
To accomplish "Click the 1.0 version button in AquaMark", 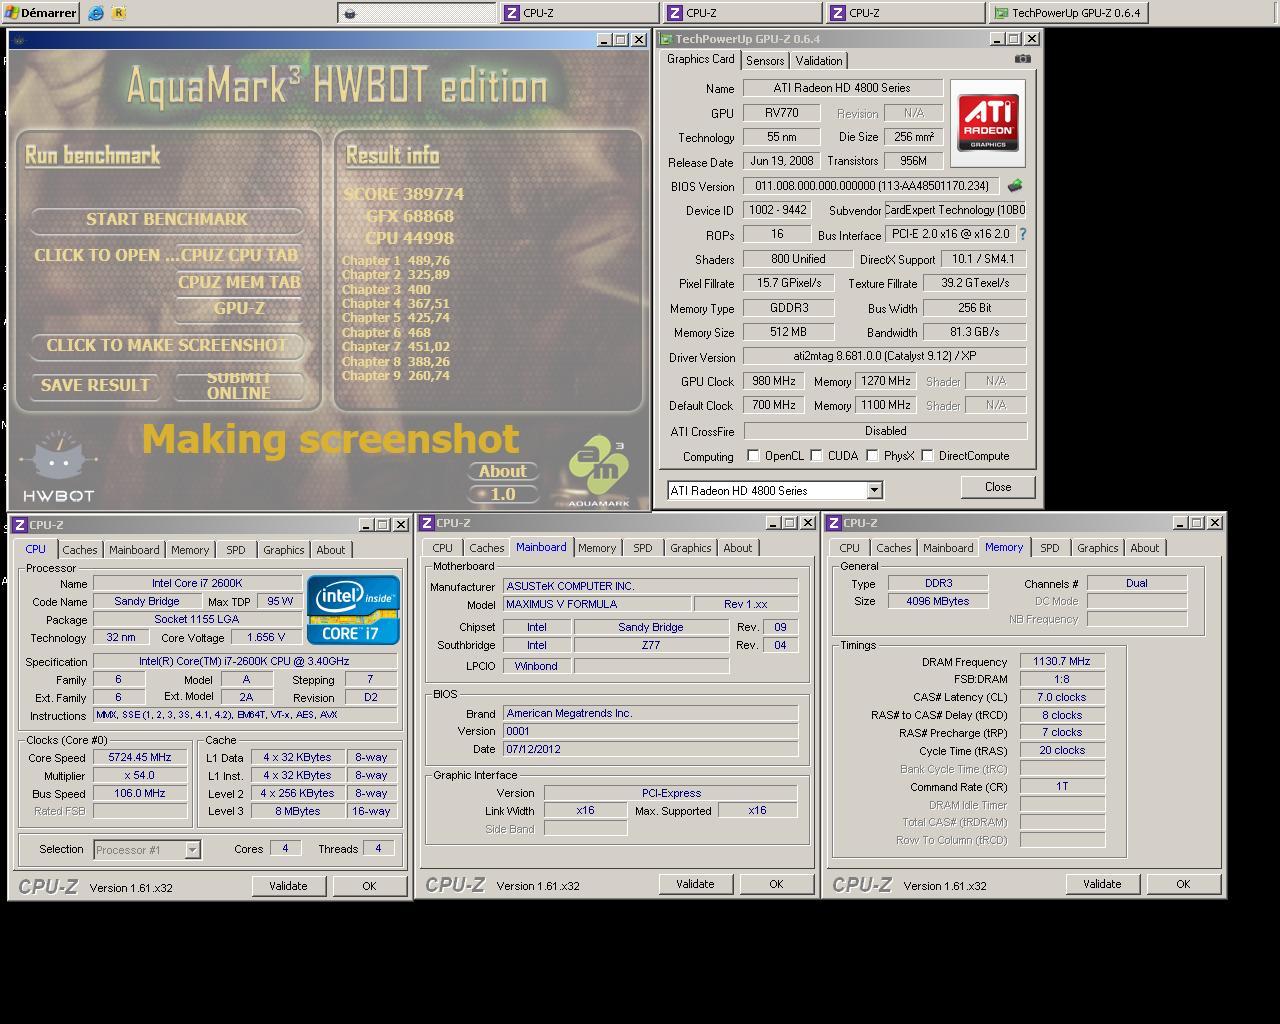I will click(x=502, y=494).
